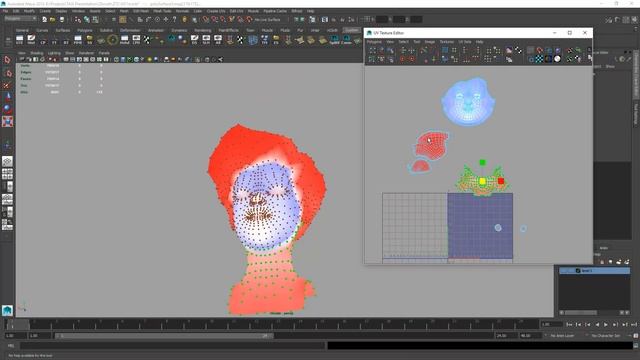Select the arrow Select tool in toolbox
Viewport: 640px width, 360px height.
pos(7,60)
